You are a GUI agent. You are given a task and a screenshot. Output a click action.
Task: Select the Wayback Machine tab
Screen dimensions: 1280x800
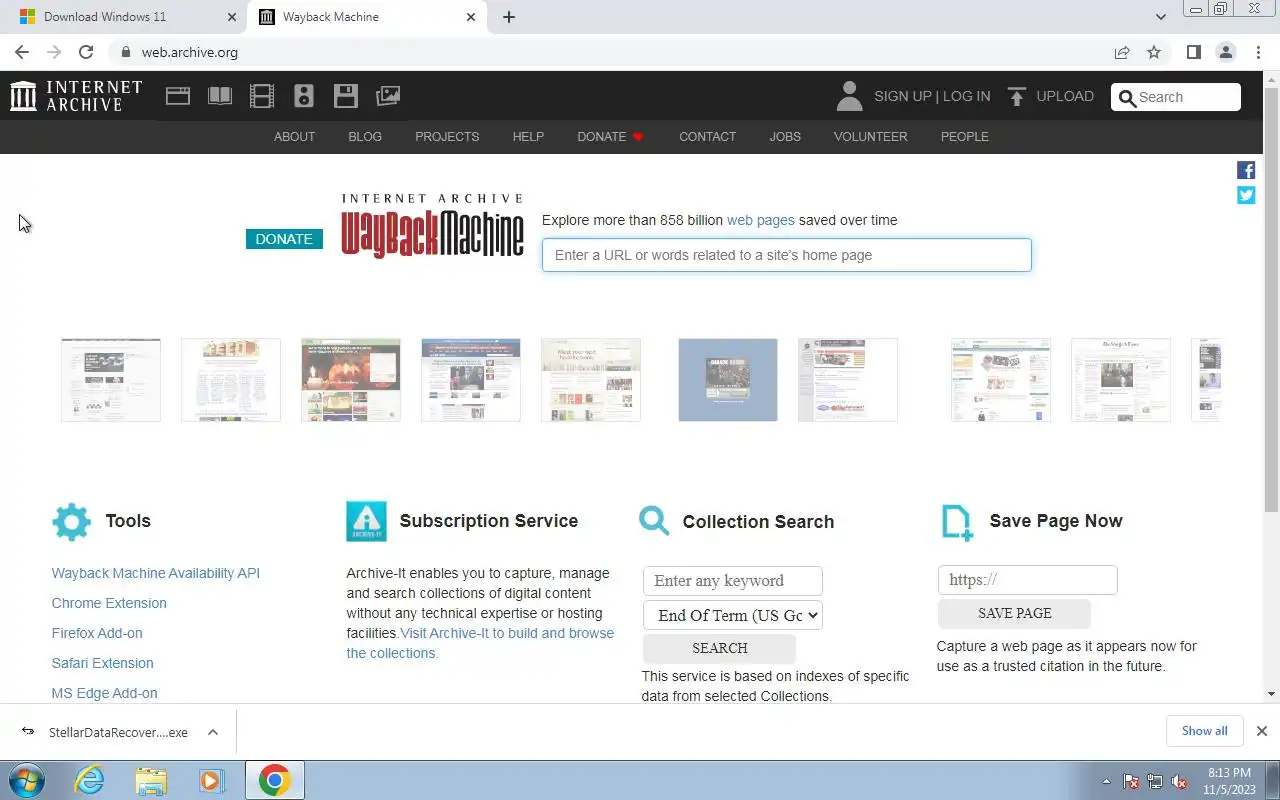pos(366,17)
